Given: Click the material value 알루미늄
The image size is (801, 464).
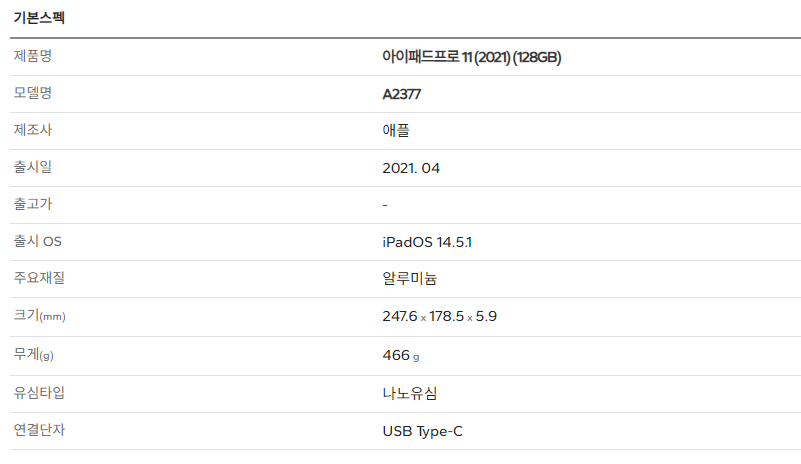Looking at the screenshot, I should click(x=410, y=279).
